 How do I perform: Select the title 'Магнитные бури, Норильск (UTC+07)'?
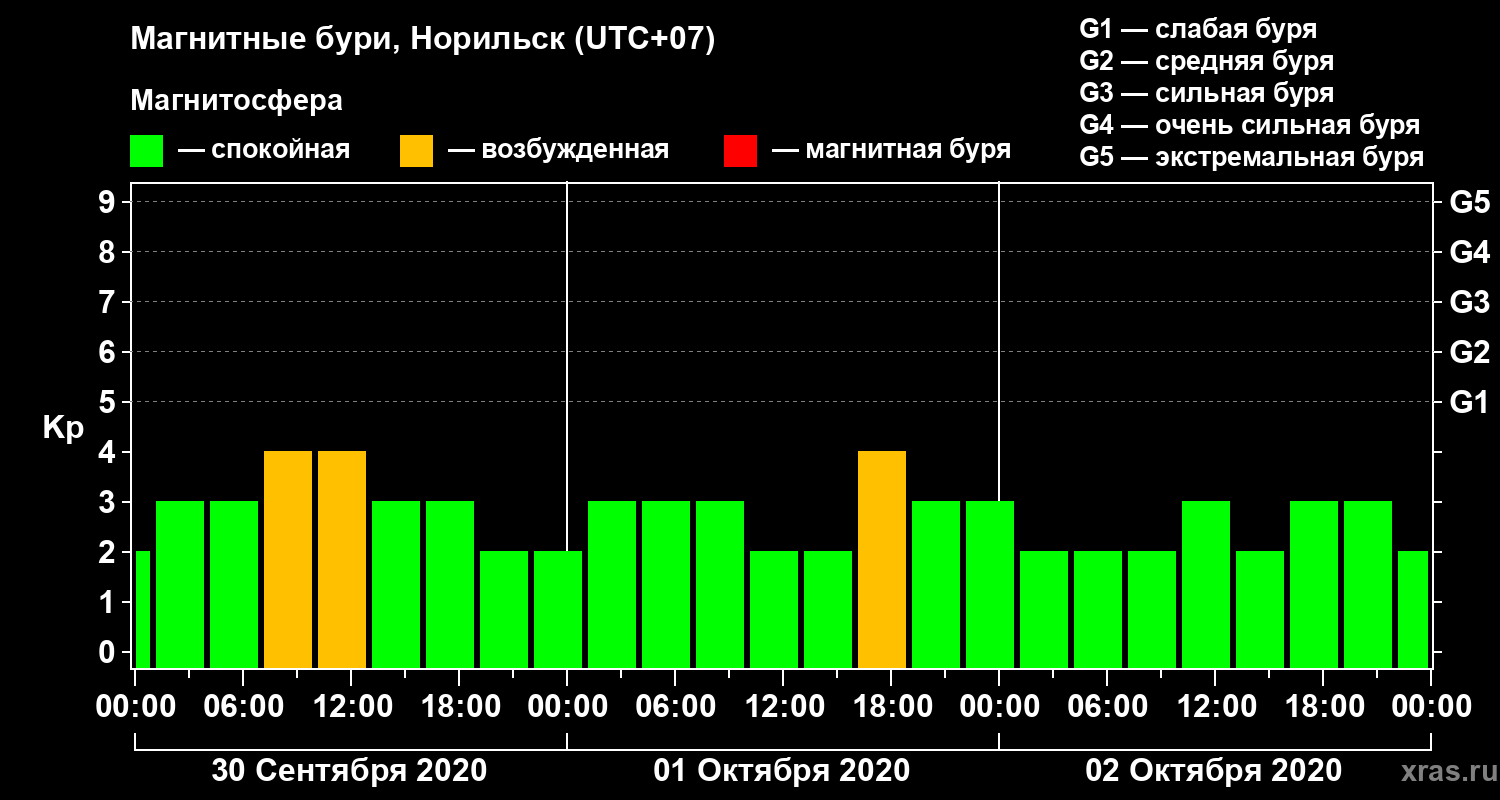pos(423,40)
